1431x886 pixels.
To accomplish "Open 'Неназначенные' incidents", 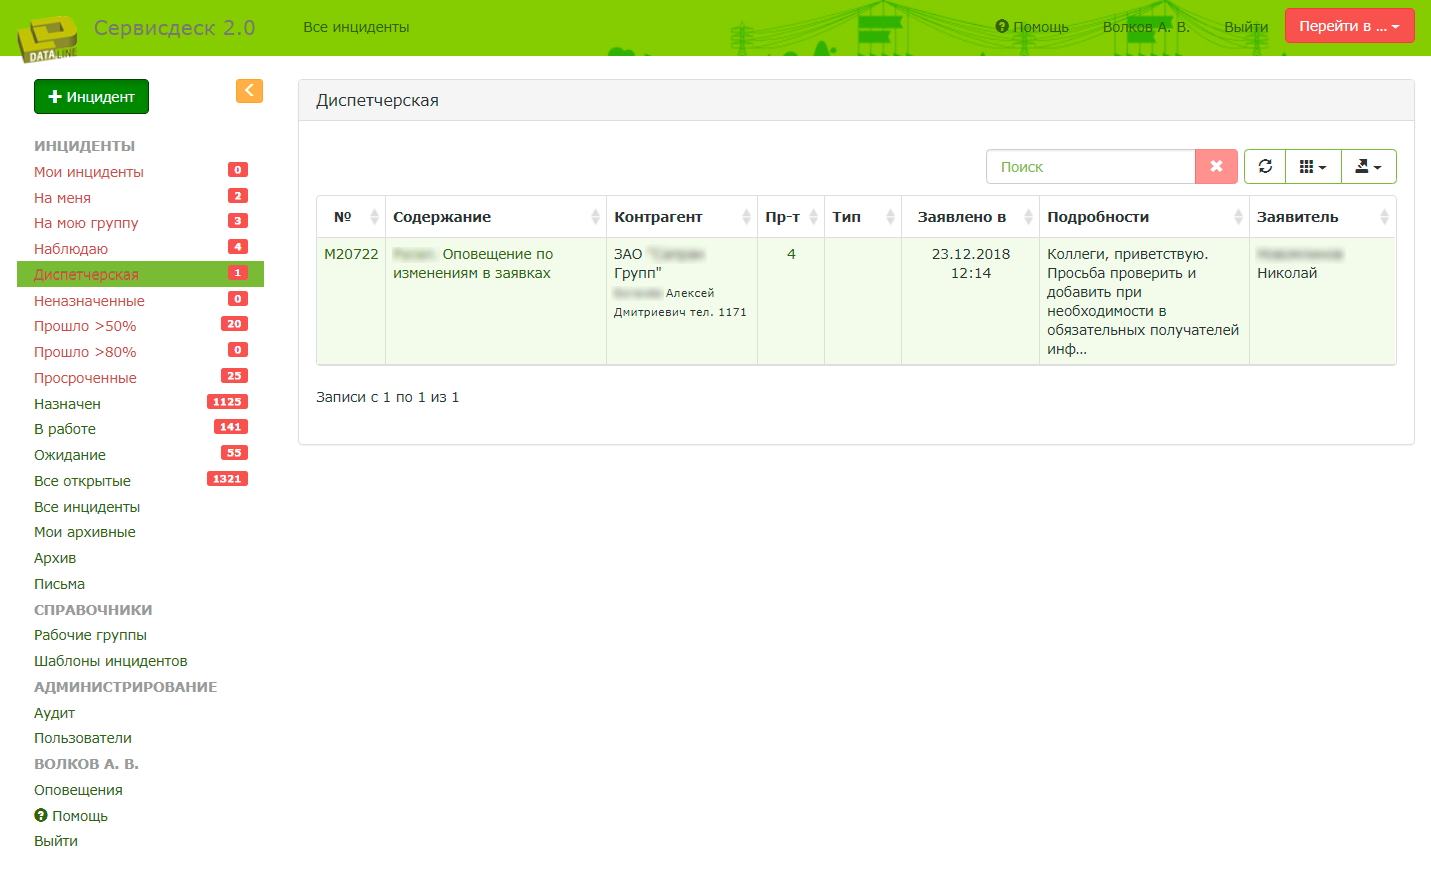I will coord(89,301).
